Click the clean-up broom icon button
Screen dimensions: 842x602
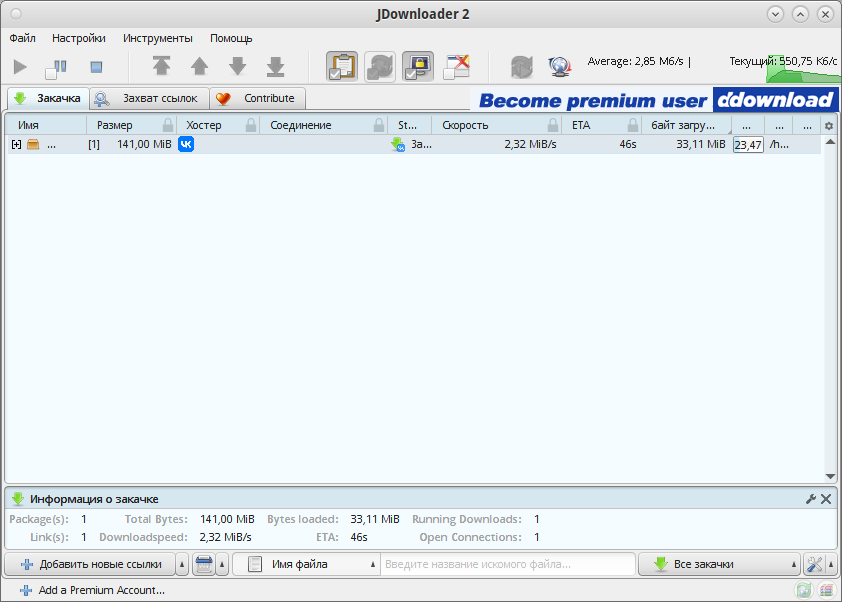pyautogui.click(x=204, y=564)
